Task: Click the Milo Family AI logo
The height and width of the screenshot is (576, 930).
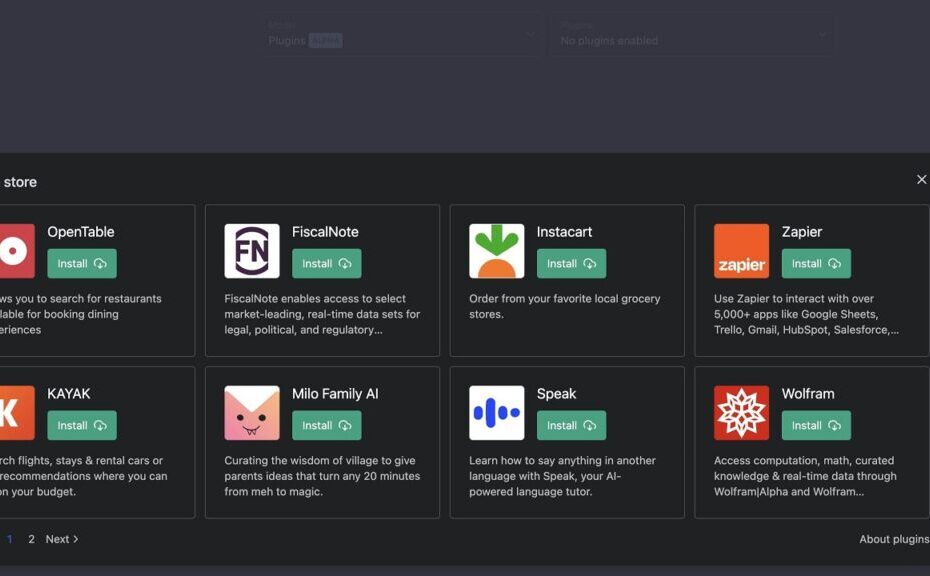Action: click(252, 413)
